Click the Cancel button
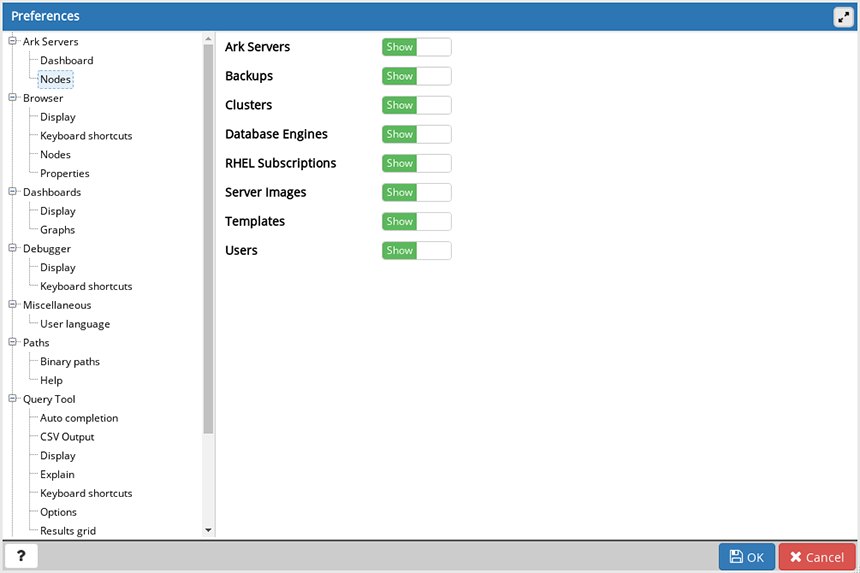The width and height of the screenshot is (860, 573). coord(817,557)
